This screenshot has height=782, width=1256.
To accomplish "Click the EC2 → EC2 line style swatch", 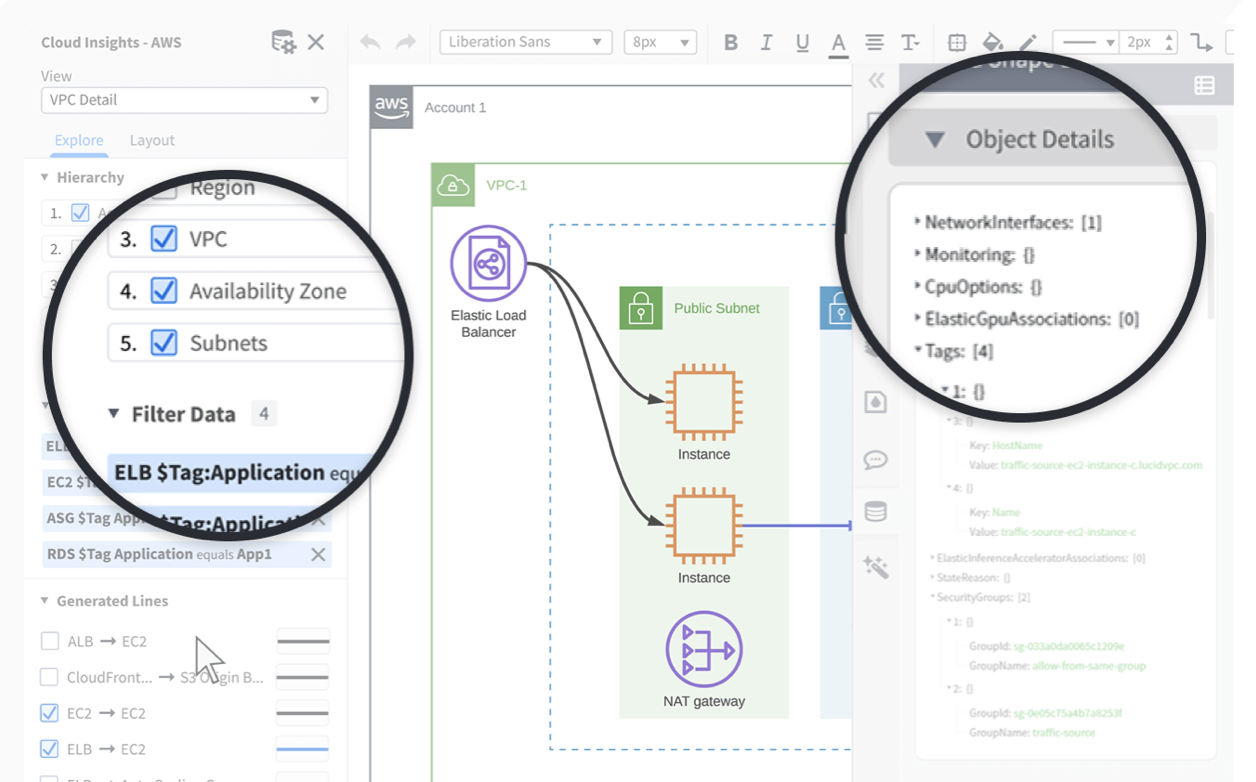I will tap(303, 713).
